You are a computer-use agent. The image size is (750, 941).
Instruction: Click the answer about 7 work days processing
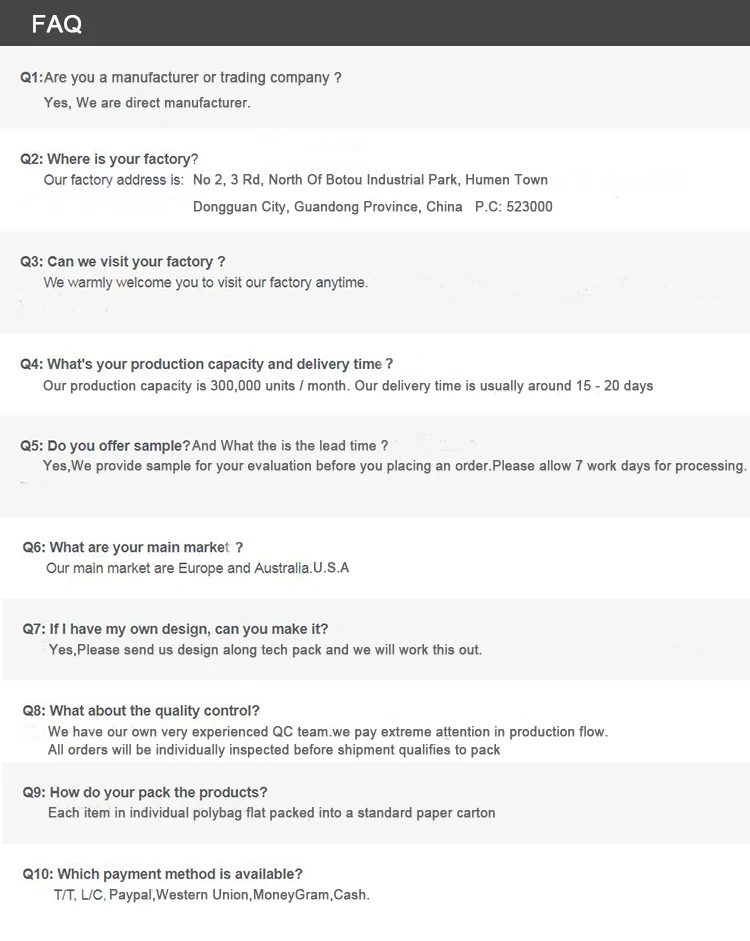[395, 466]
